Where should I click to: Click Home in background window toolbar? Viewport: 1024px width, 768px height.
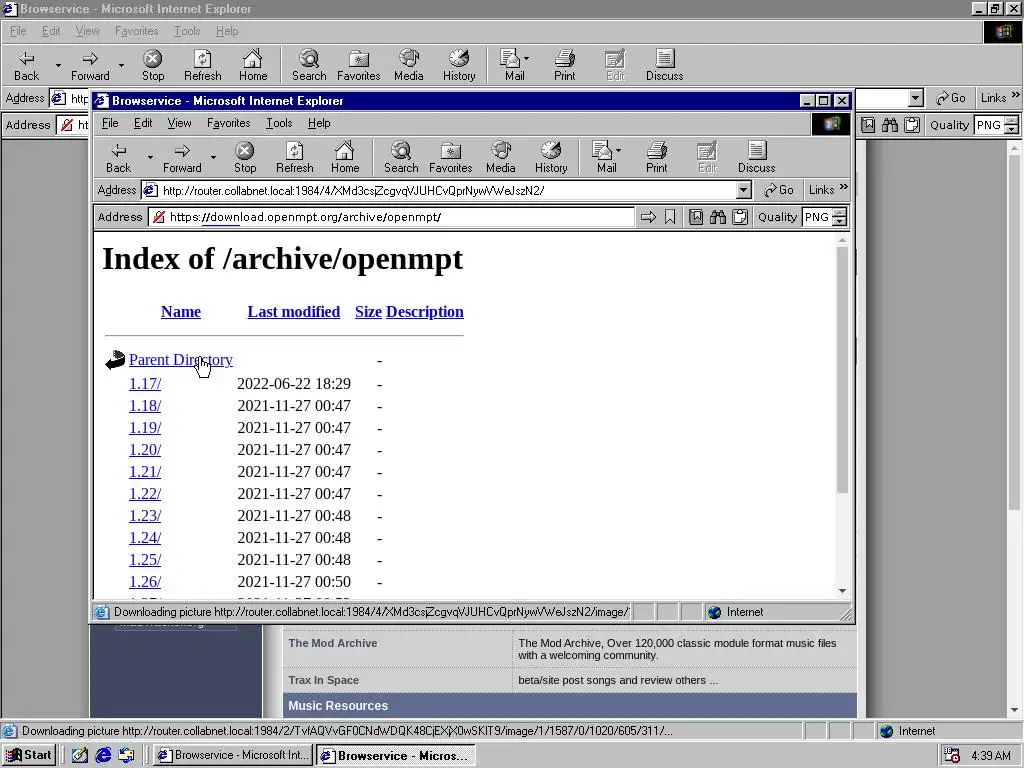point(253,65)
